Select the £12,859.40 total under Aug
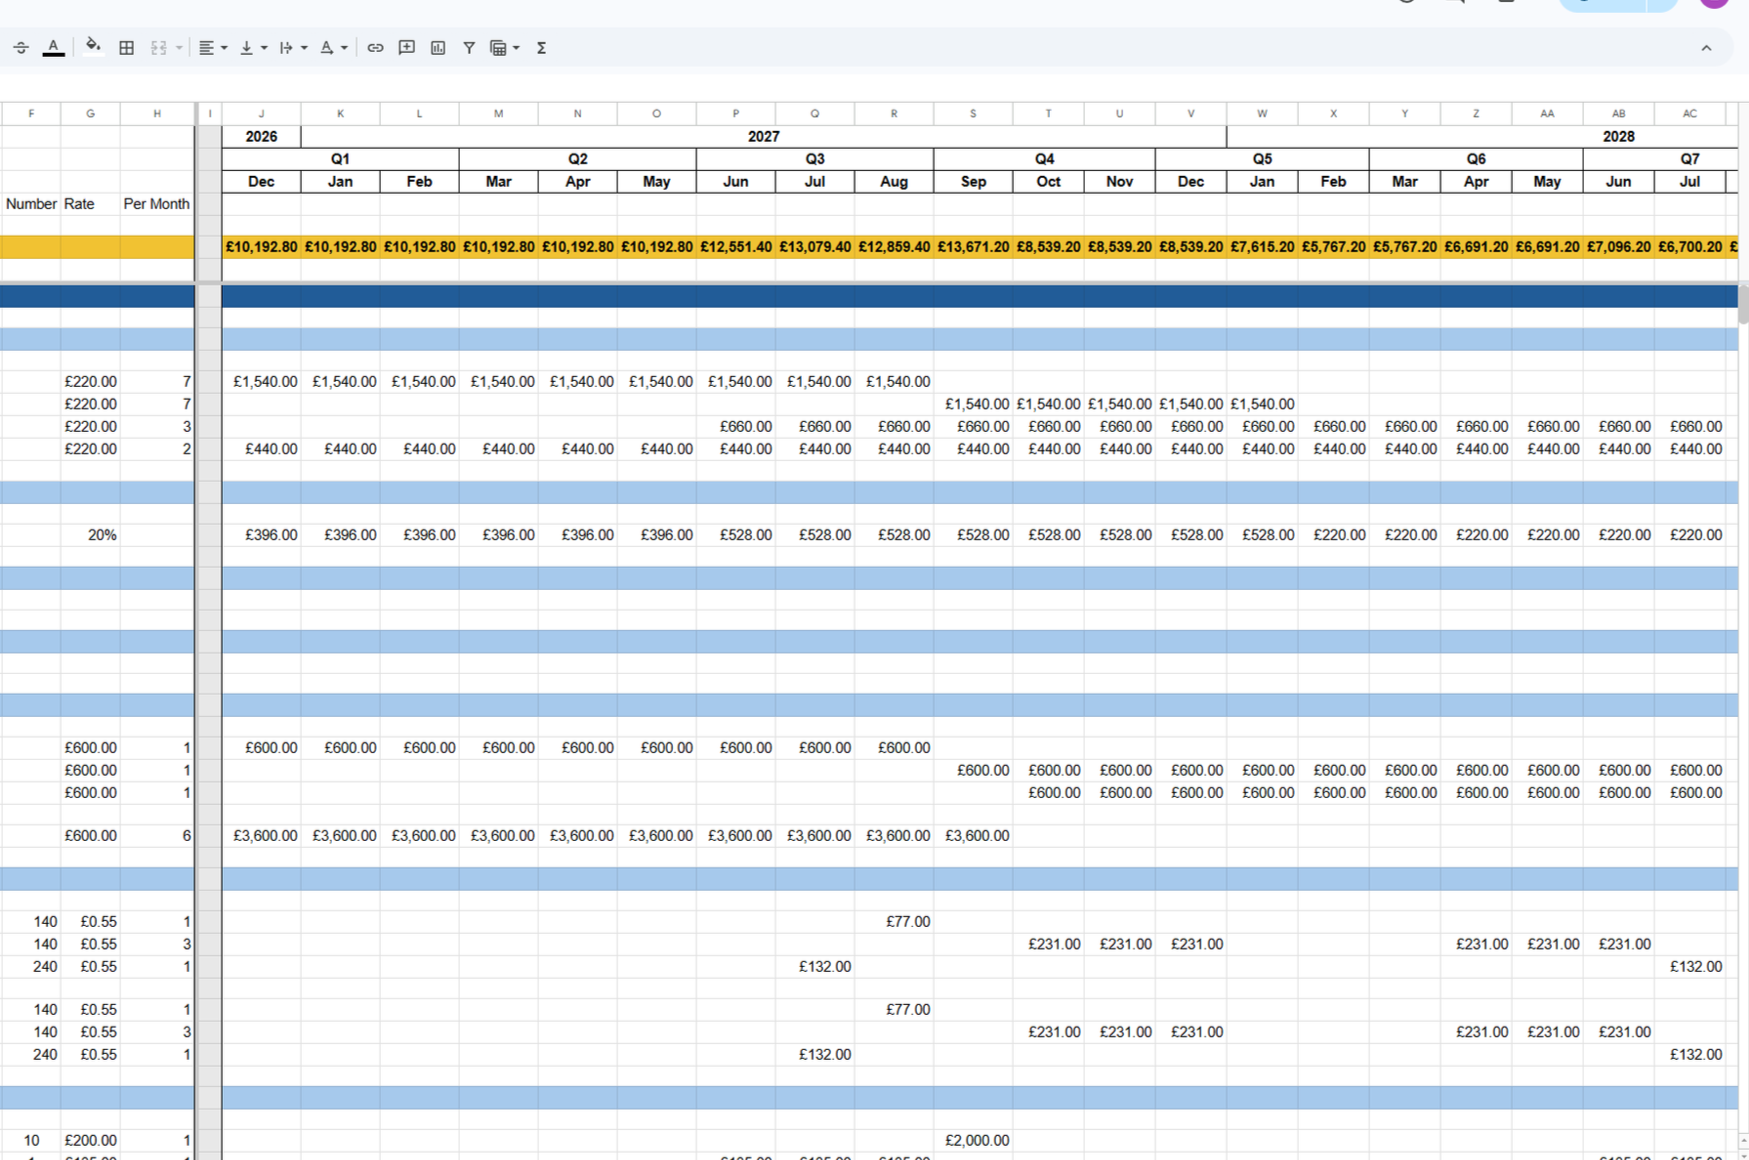The image size is (1749, 1160). (894, 247)
